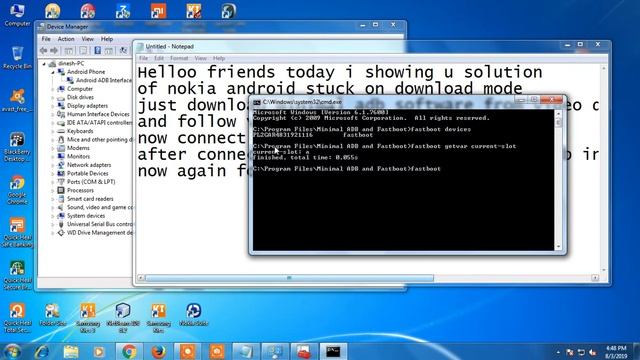Click Windows Media Player on the taskbar

[x=99, y=351]
